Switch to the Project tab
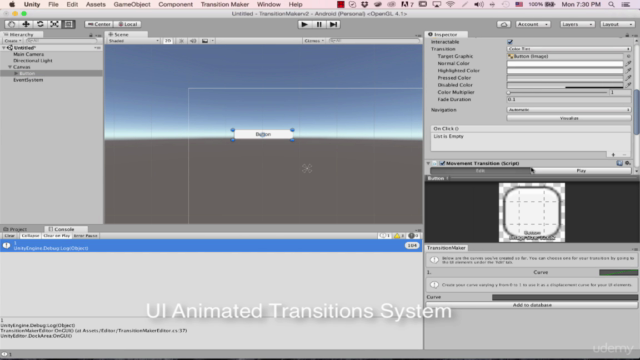The image size is (640, 360). 16,229
